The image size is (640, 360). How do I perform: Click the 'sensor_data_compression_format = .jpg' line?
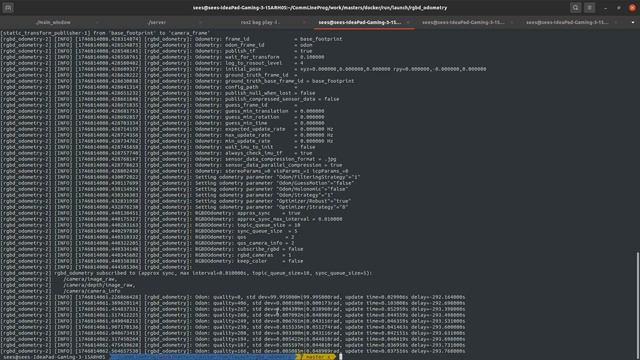169,159
